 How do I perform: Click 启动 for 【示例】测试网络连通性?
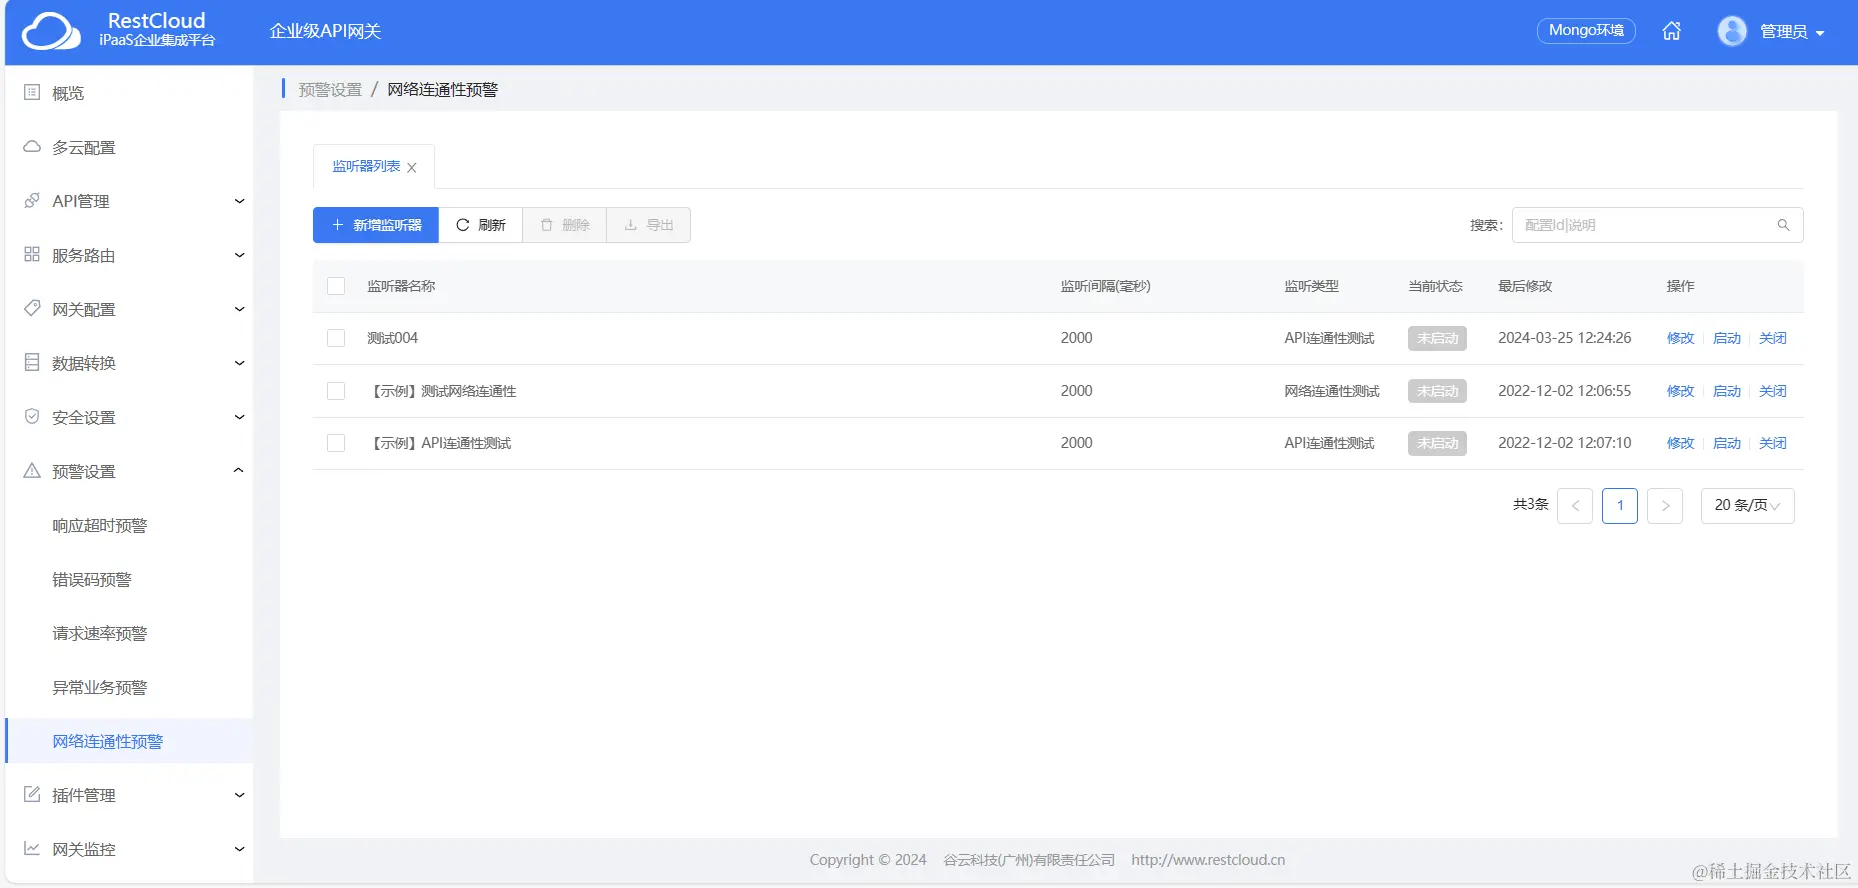(1727, 391)
